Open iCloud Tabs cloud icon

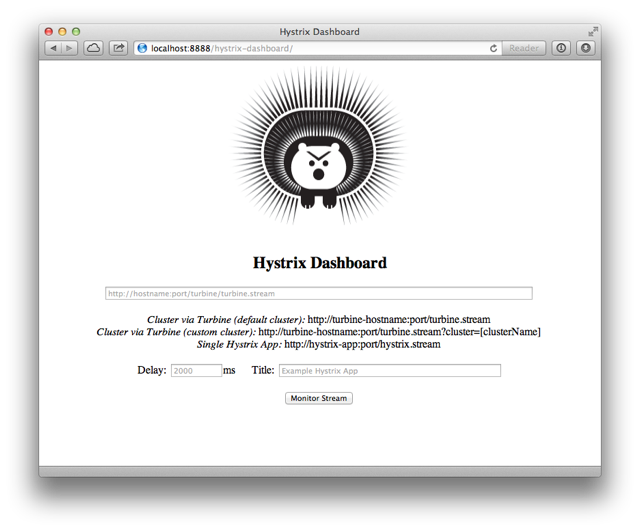(x=93, y=48)
